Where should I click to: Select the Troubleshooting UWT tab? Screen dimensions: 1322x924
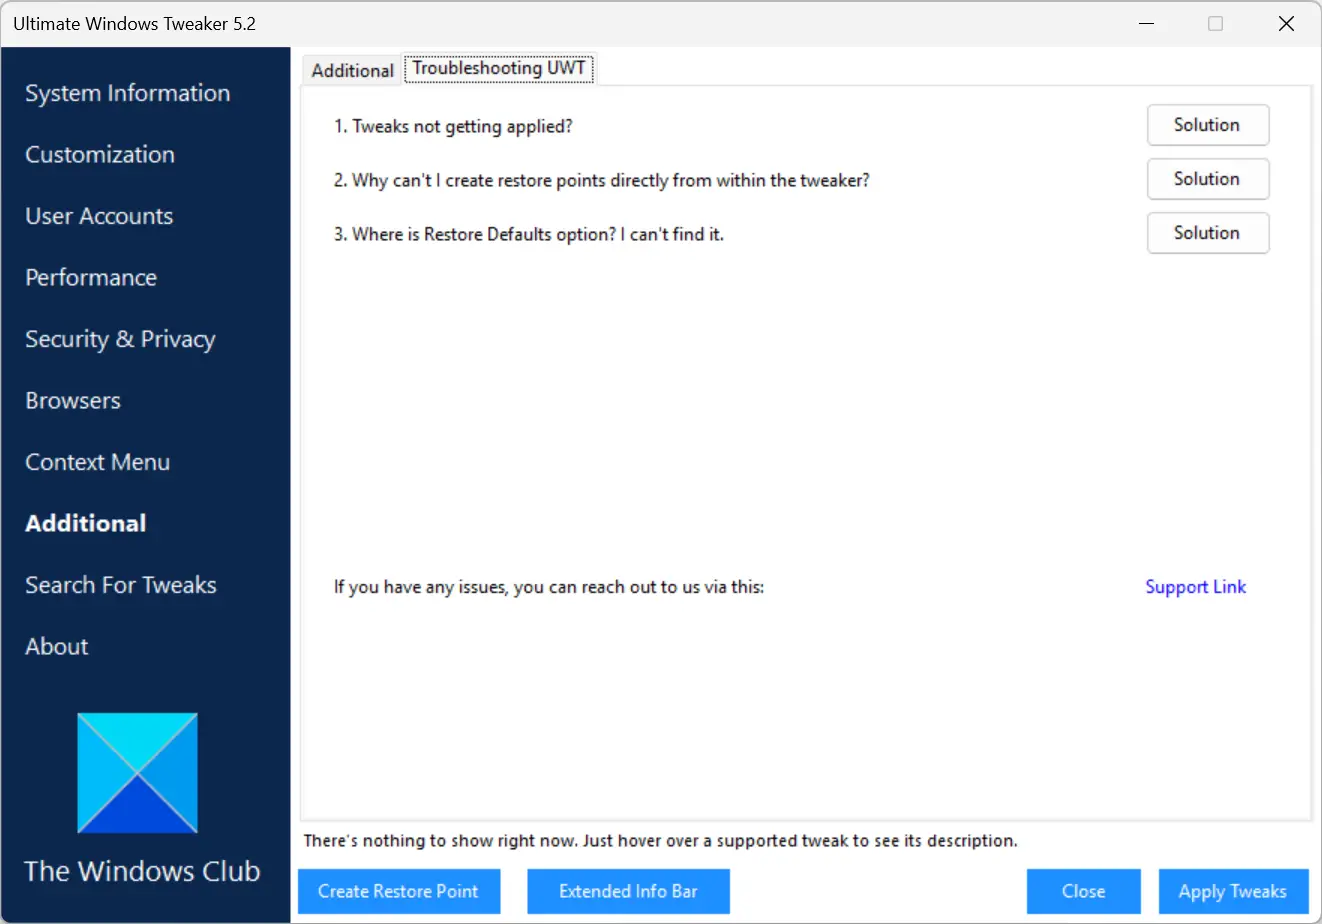(499, 68)
